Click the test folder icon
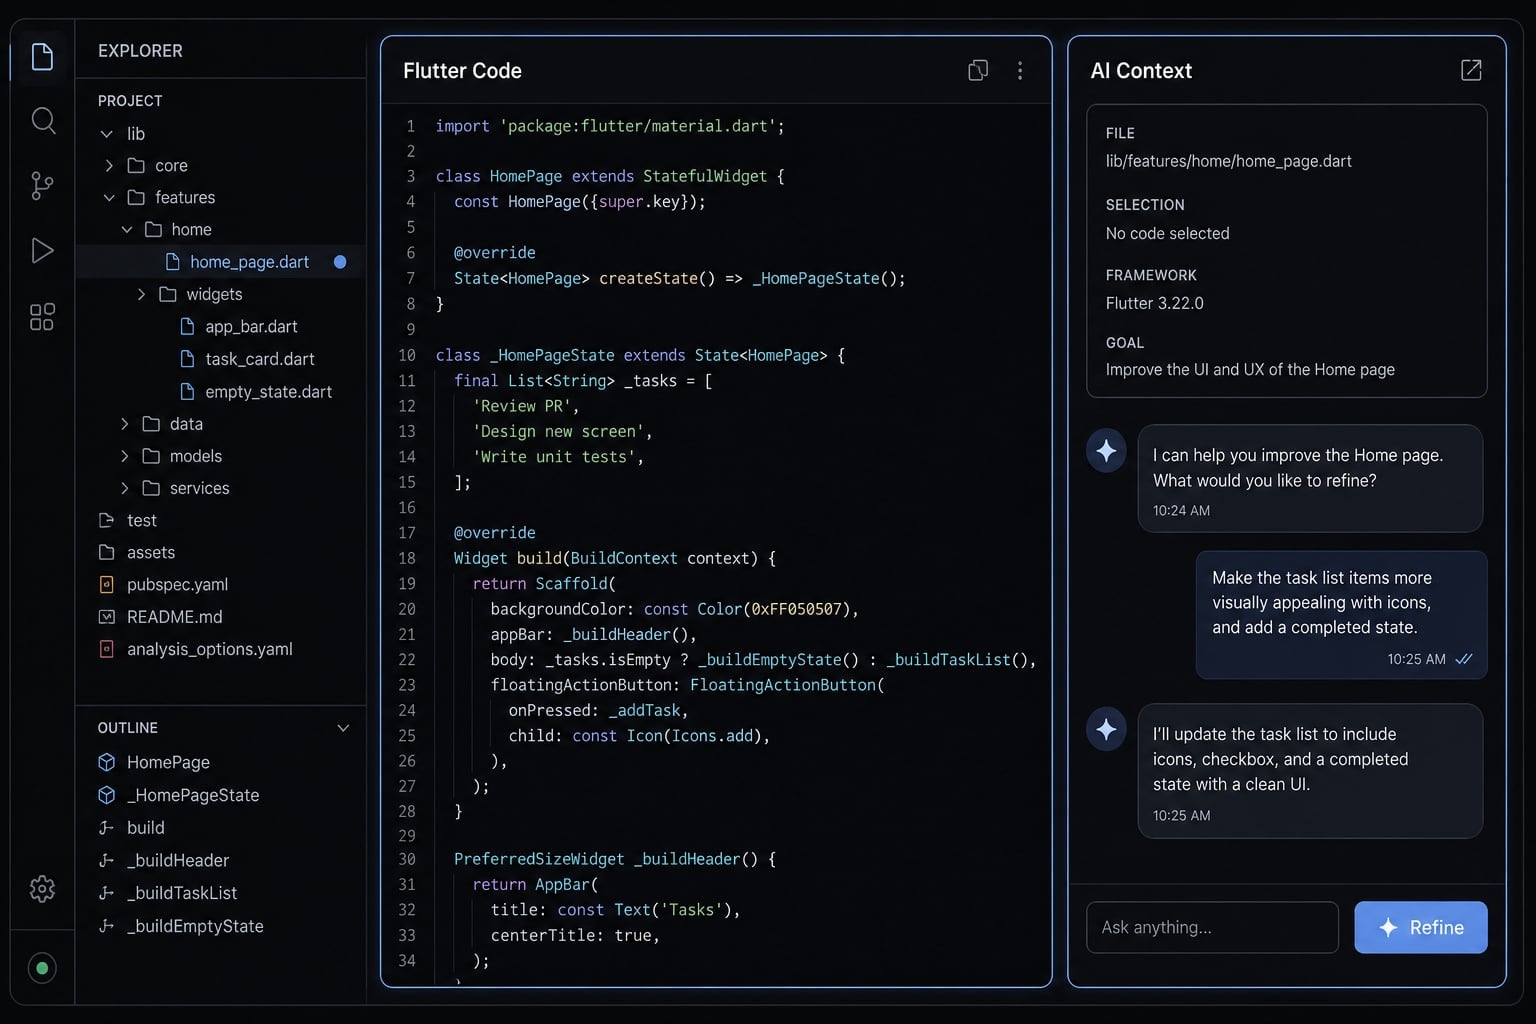1536x1024 pixels. [107, 520]
